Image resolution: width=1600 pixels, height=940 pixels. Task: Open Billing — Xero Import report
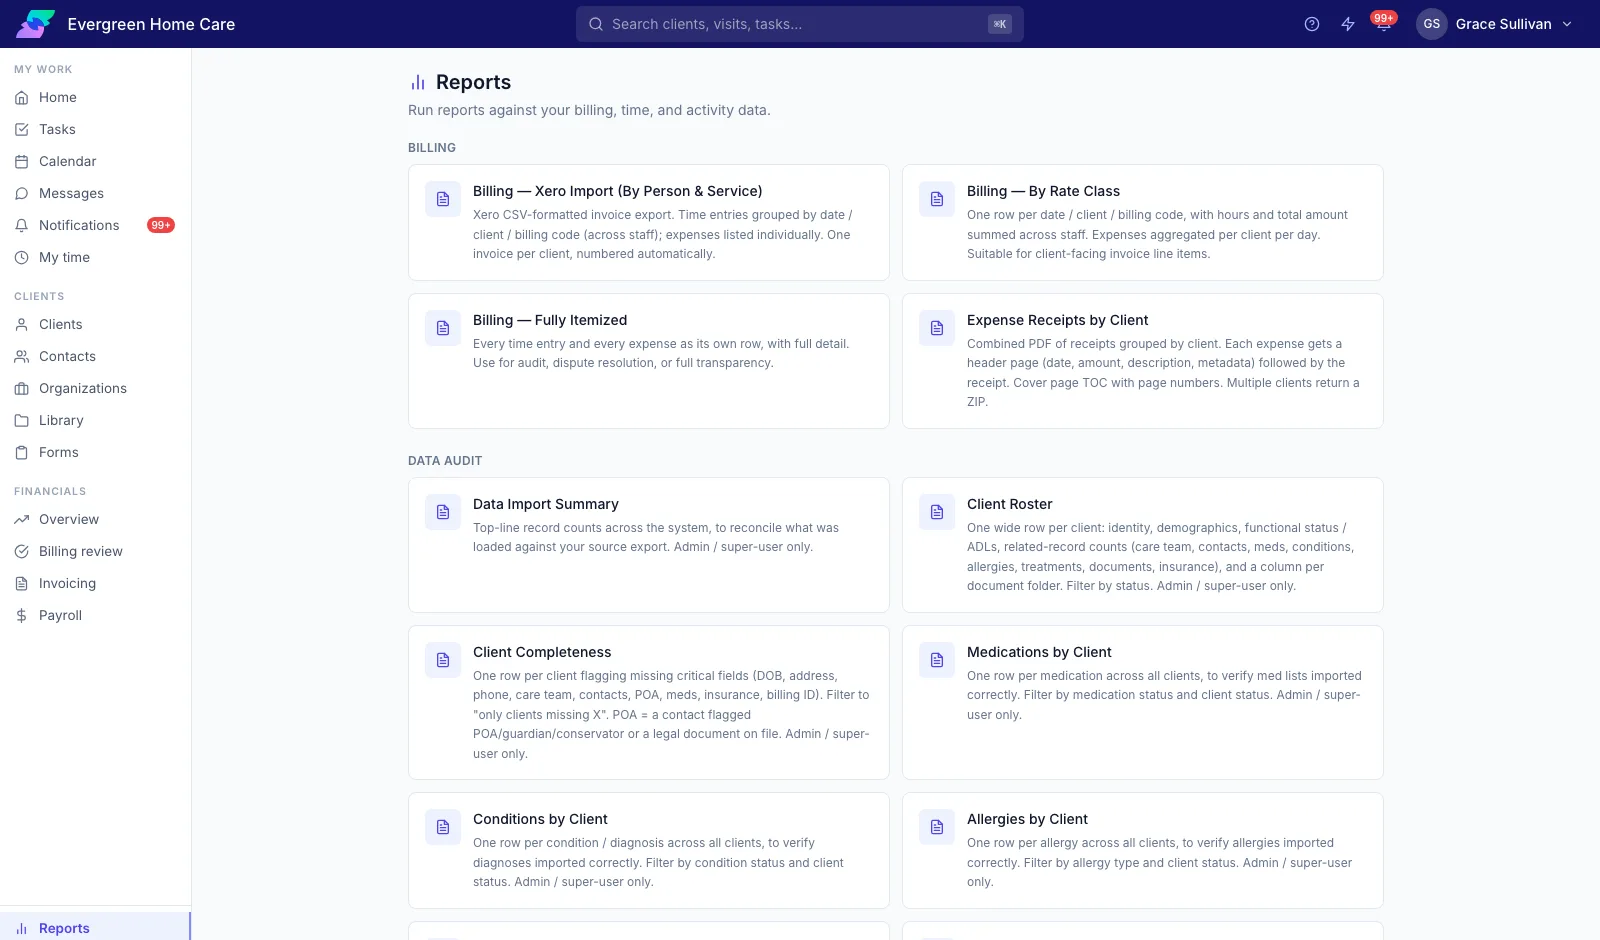click(649, 222)
